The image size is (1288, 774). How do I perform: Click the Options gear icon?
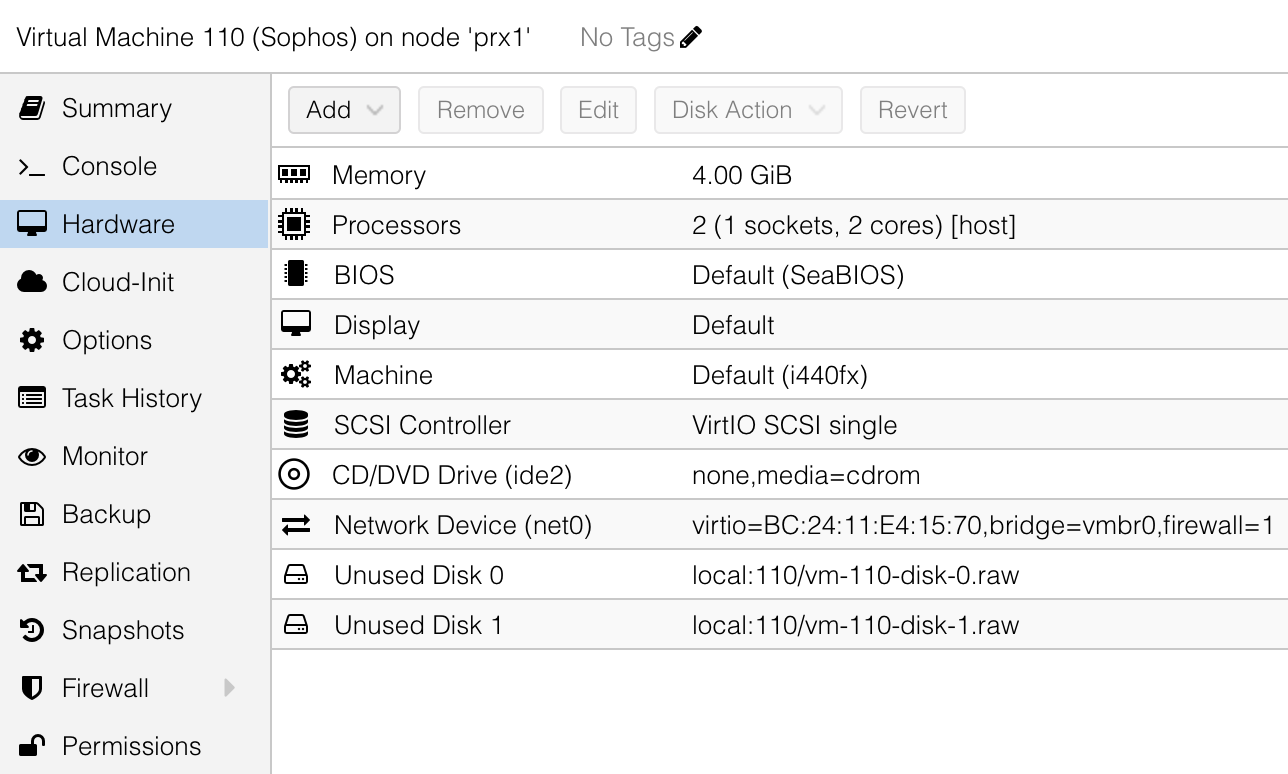(x=32, y=340)
